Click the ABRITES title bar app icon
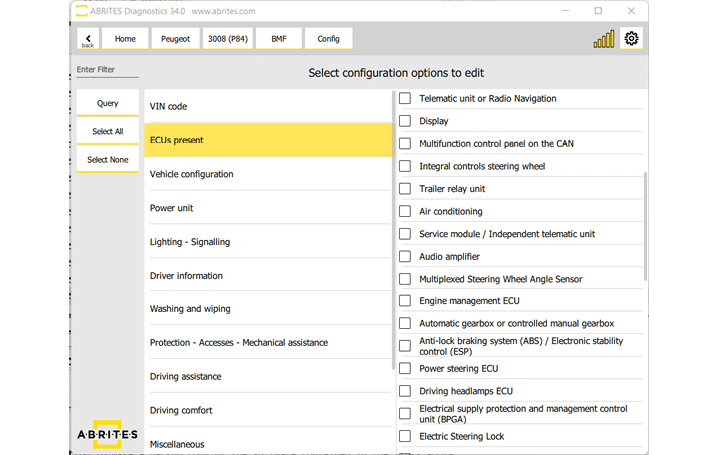This screenshot has height=455, width=719. pos(82,11)
